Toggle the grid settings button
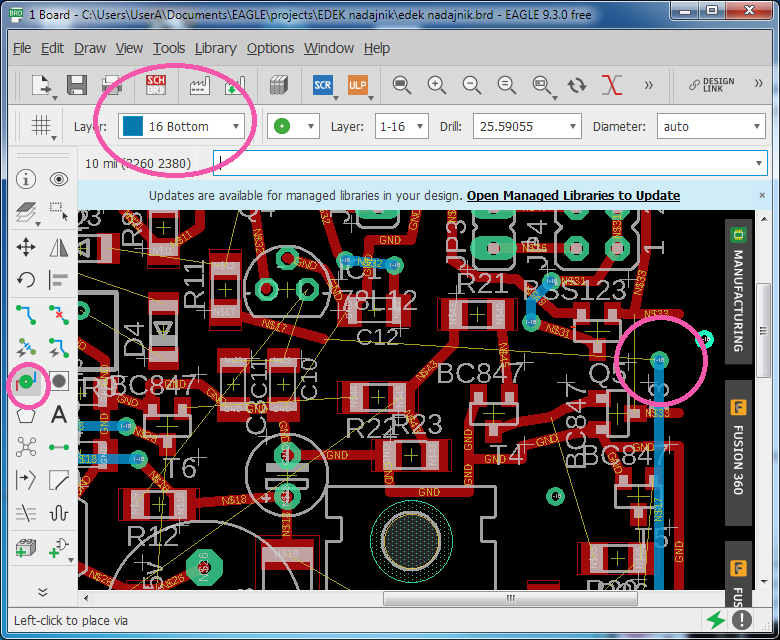This screenshot has width=780, height=640. click(x=41, y=127)
